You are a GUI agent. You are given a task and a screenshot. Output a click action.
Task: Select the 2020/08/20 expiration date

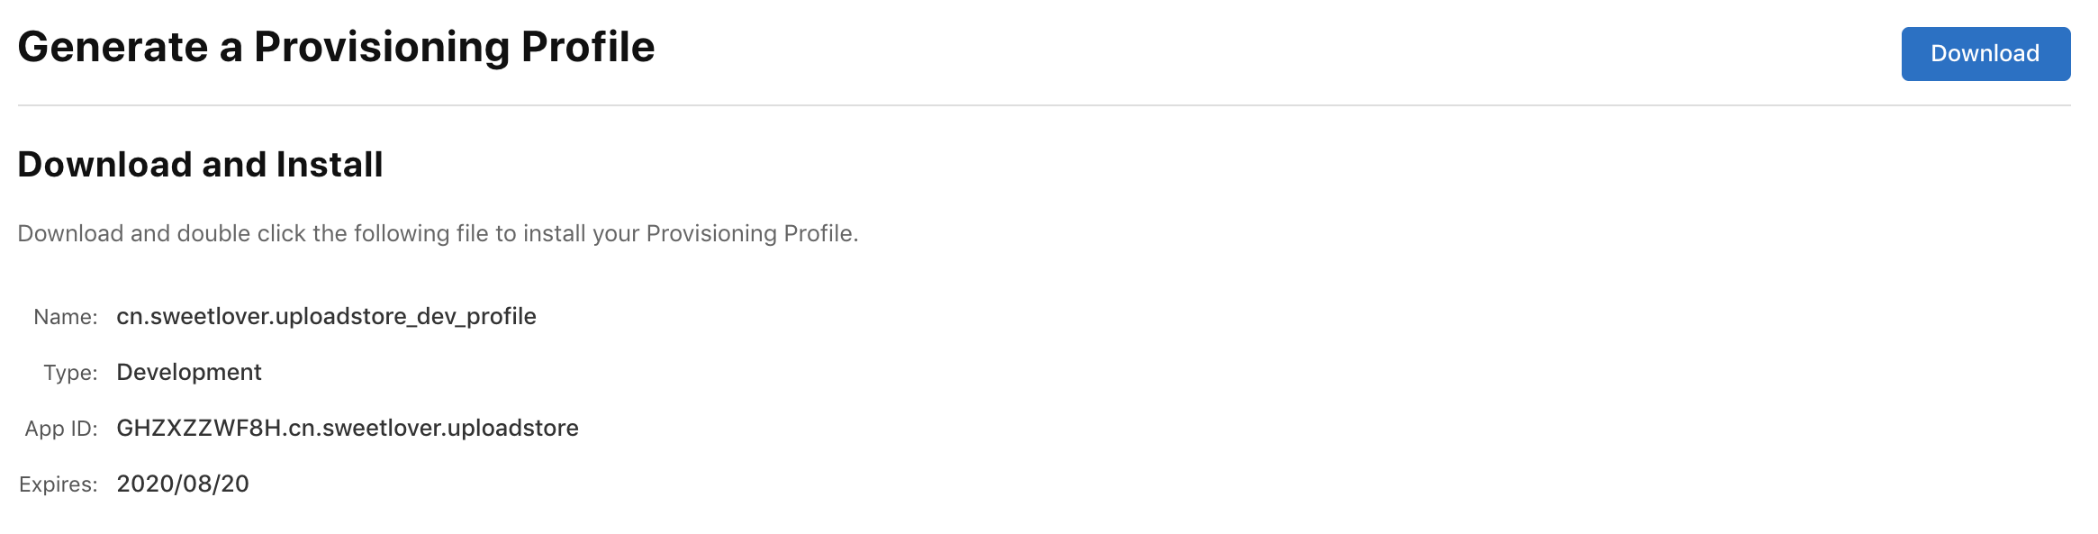[x=182, y=484]
